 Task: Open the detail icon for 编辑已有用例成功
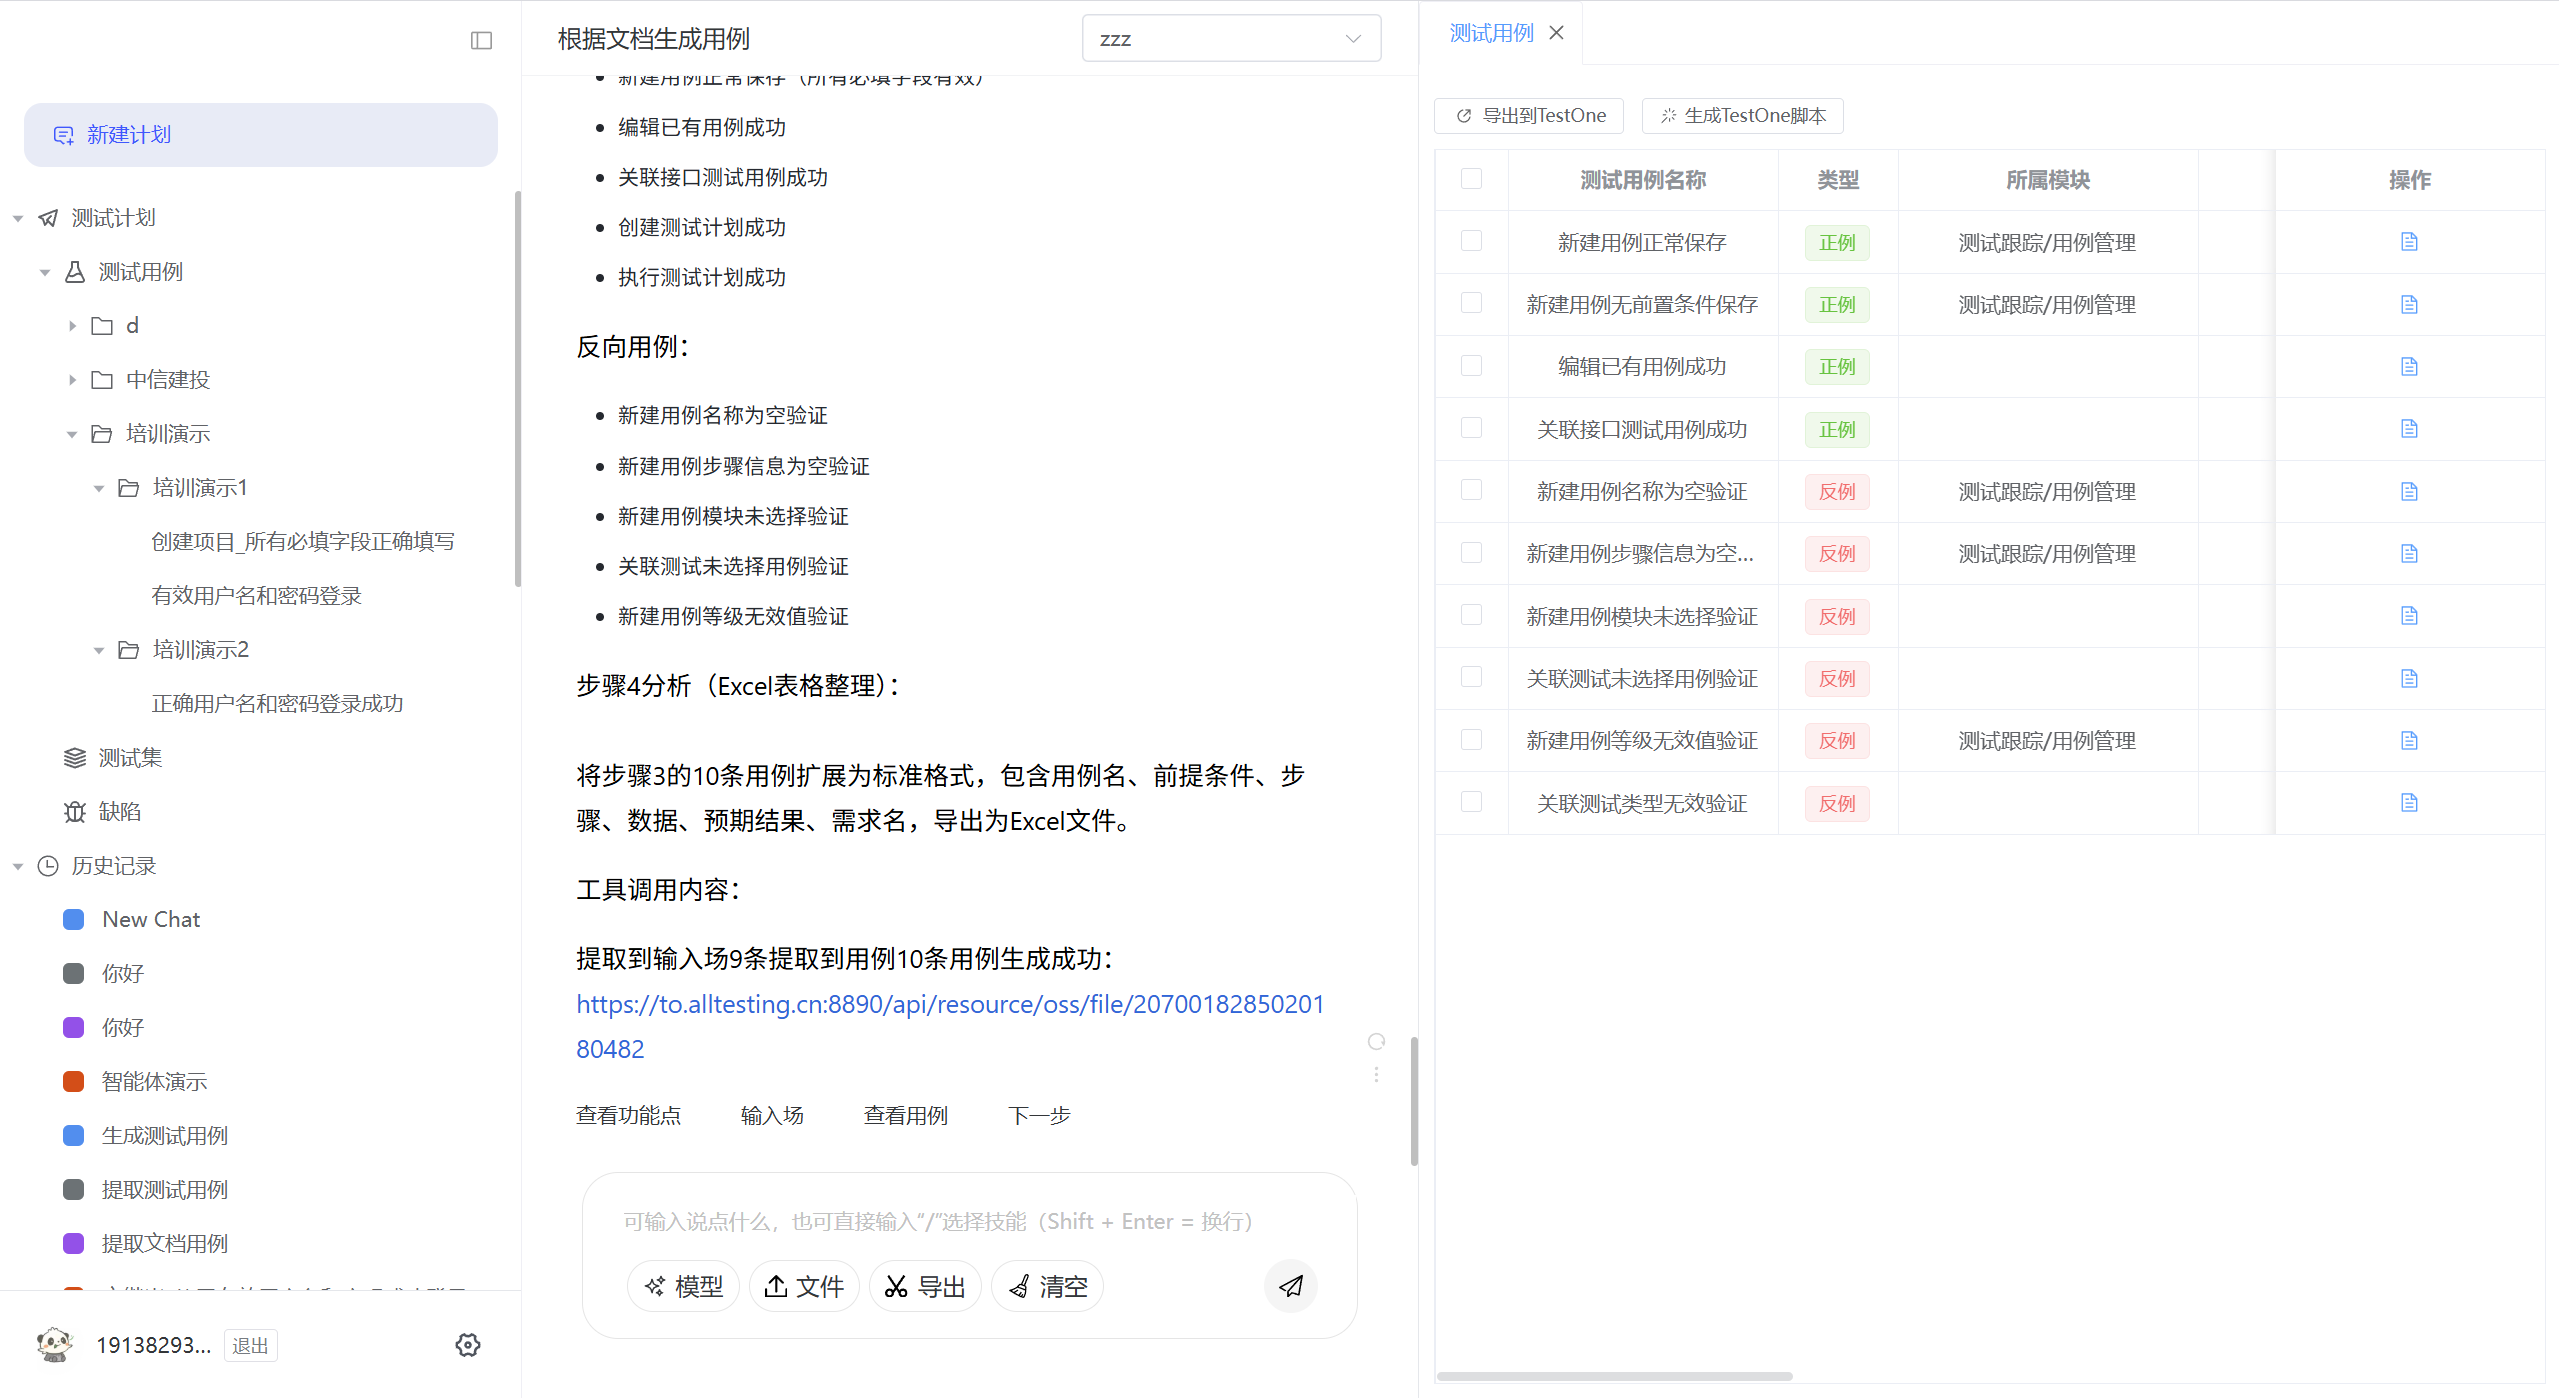[2409, 366]
